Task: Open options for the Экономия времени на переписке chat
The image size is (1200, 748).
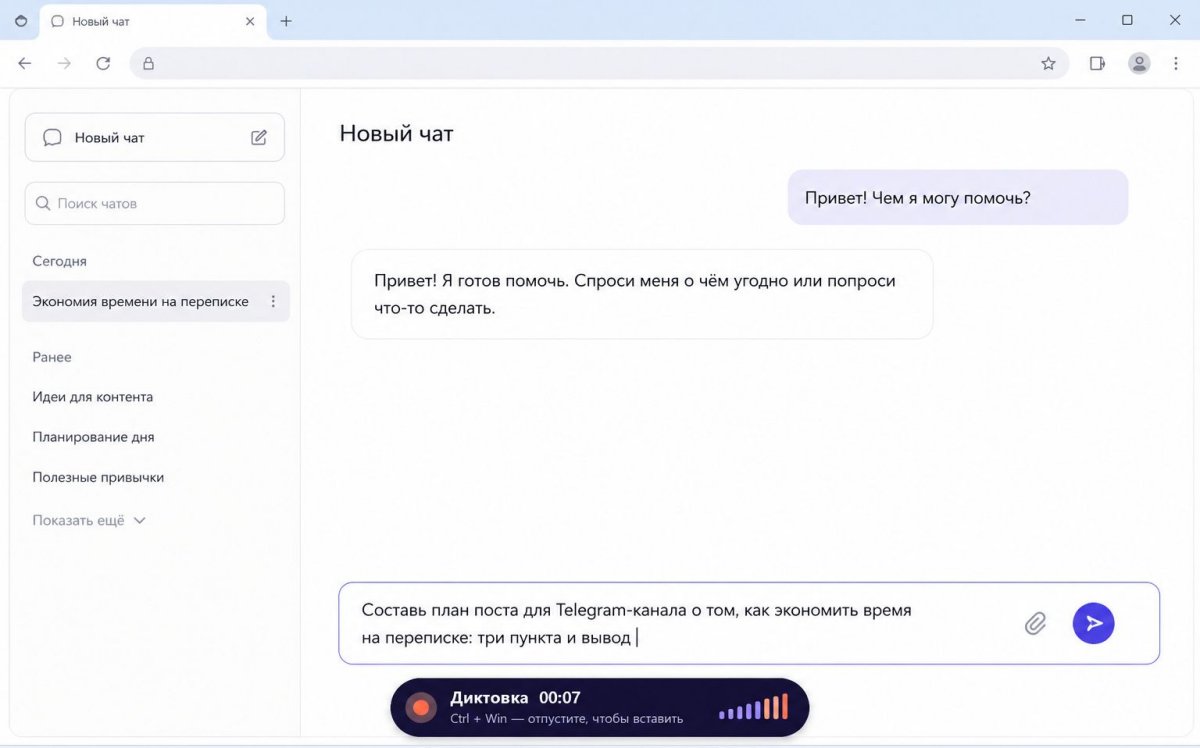Action: (273, 301)
